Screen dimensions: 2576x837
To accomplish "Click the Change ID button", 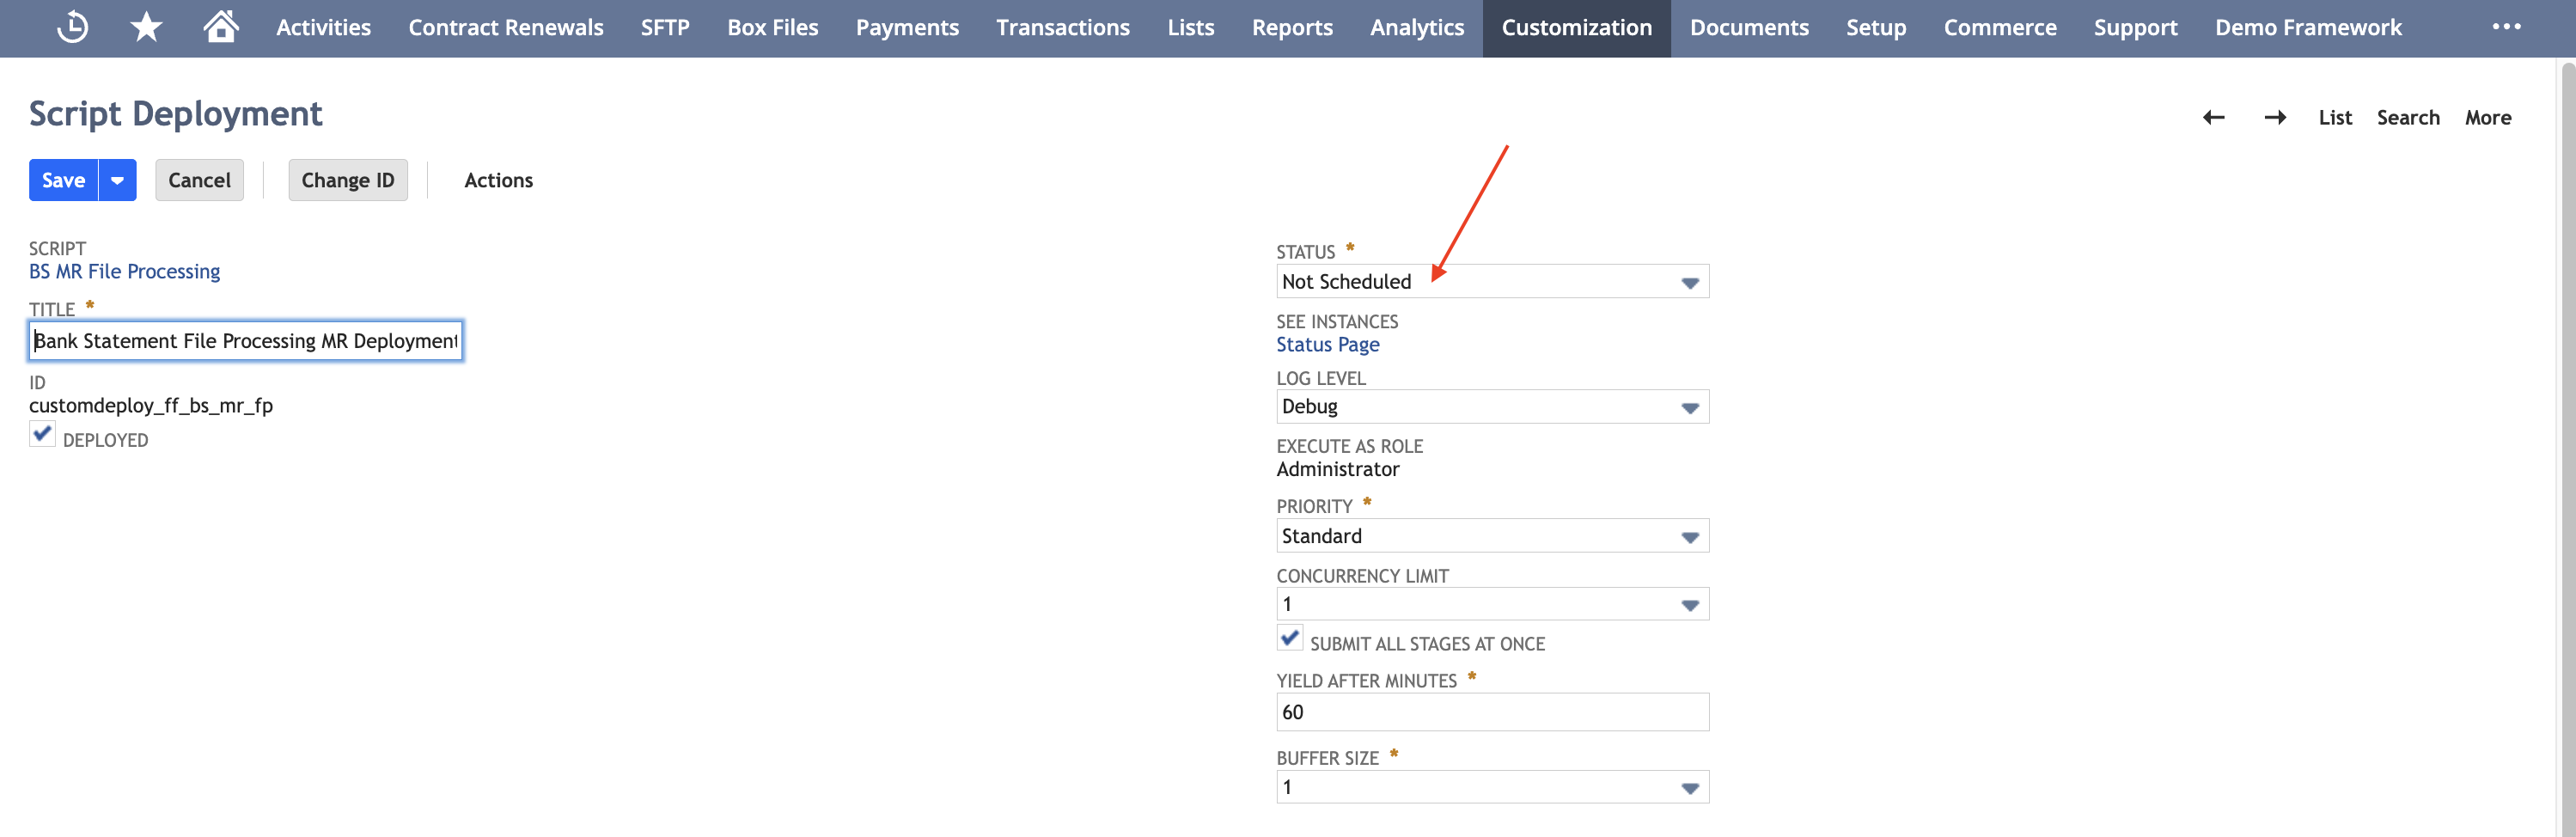I will pos(348,180).
